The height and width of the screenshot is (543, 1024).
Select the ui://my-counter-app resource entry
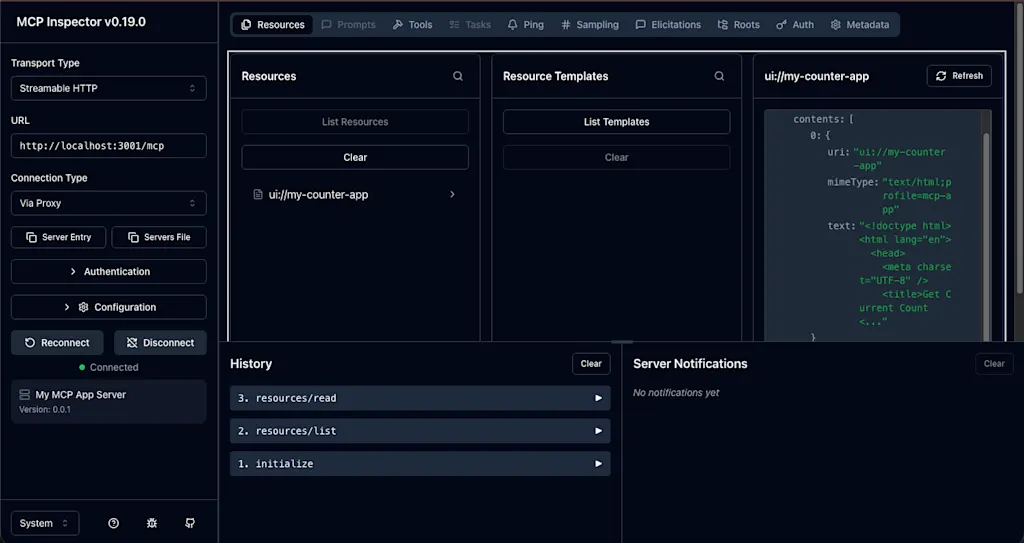tap(355, 195)
